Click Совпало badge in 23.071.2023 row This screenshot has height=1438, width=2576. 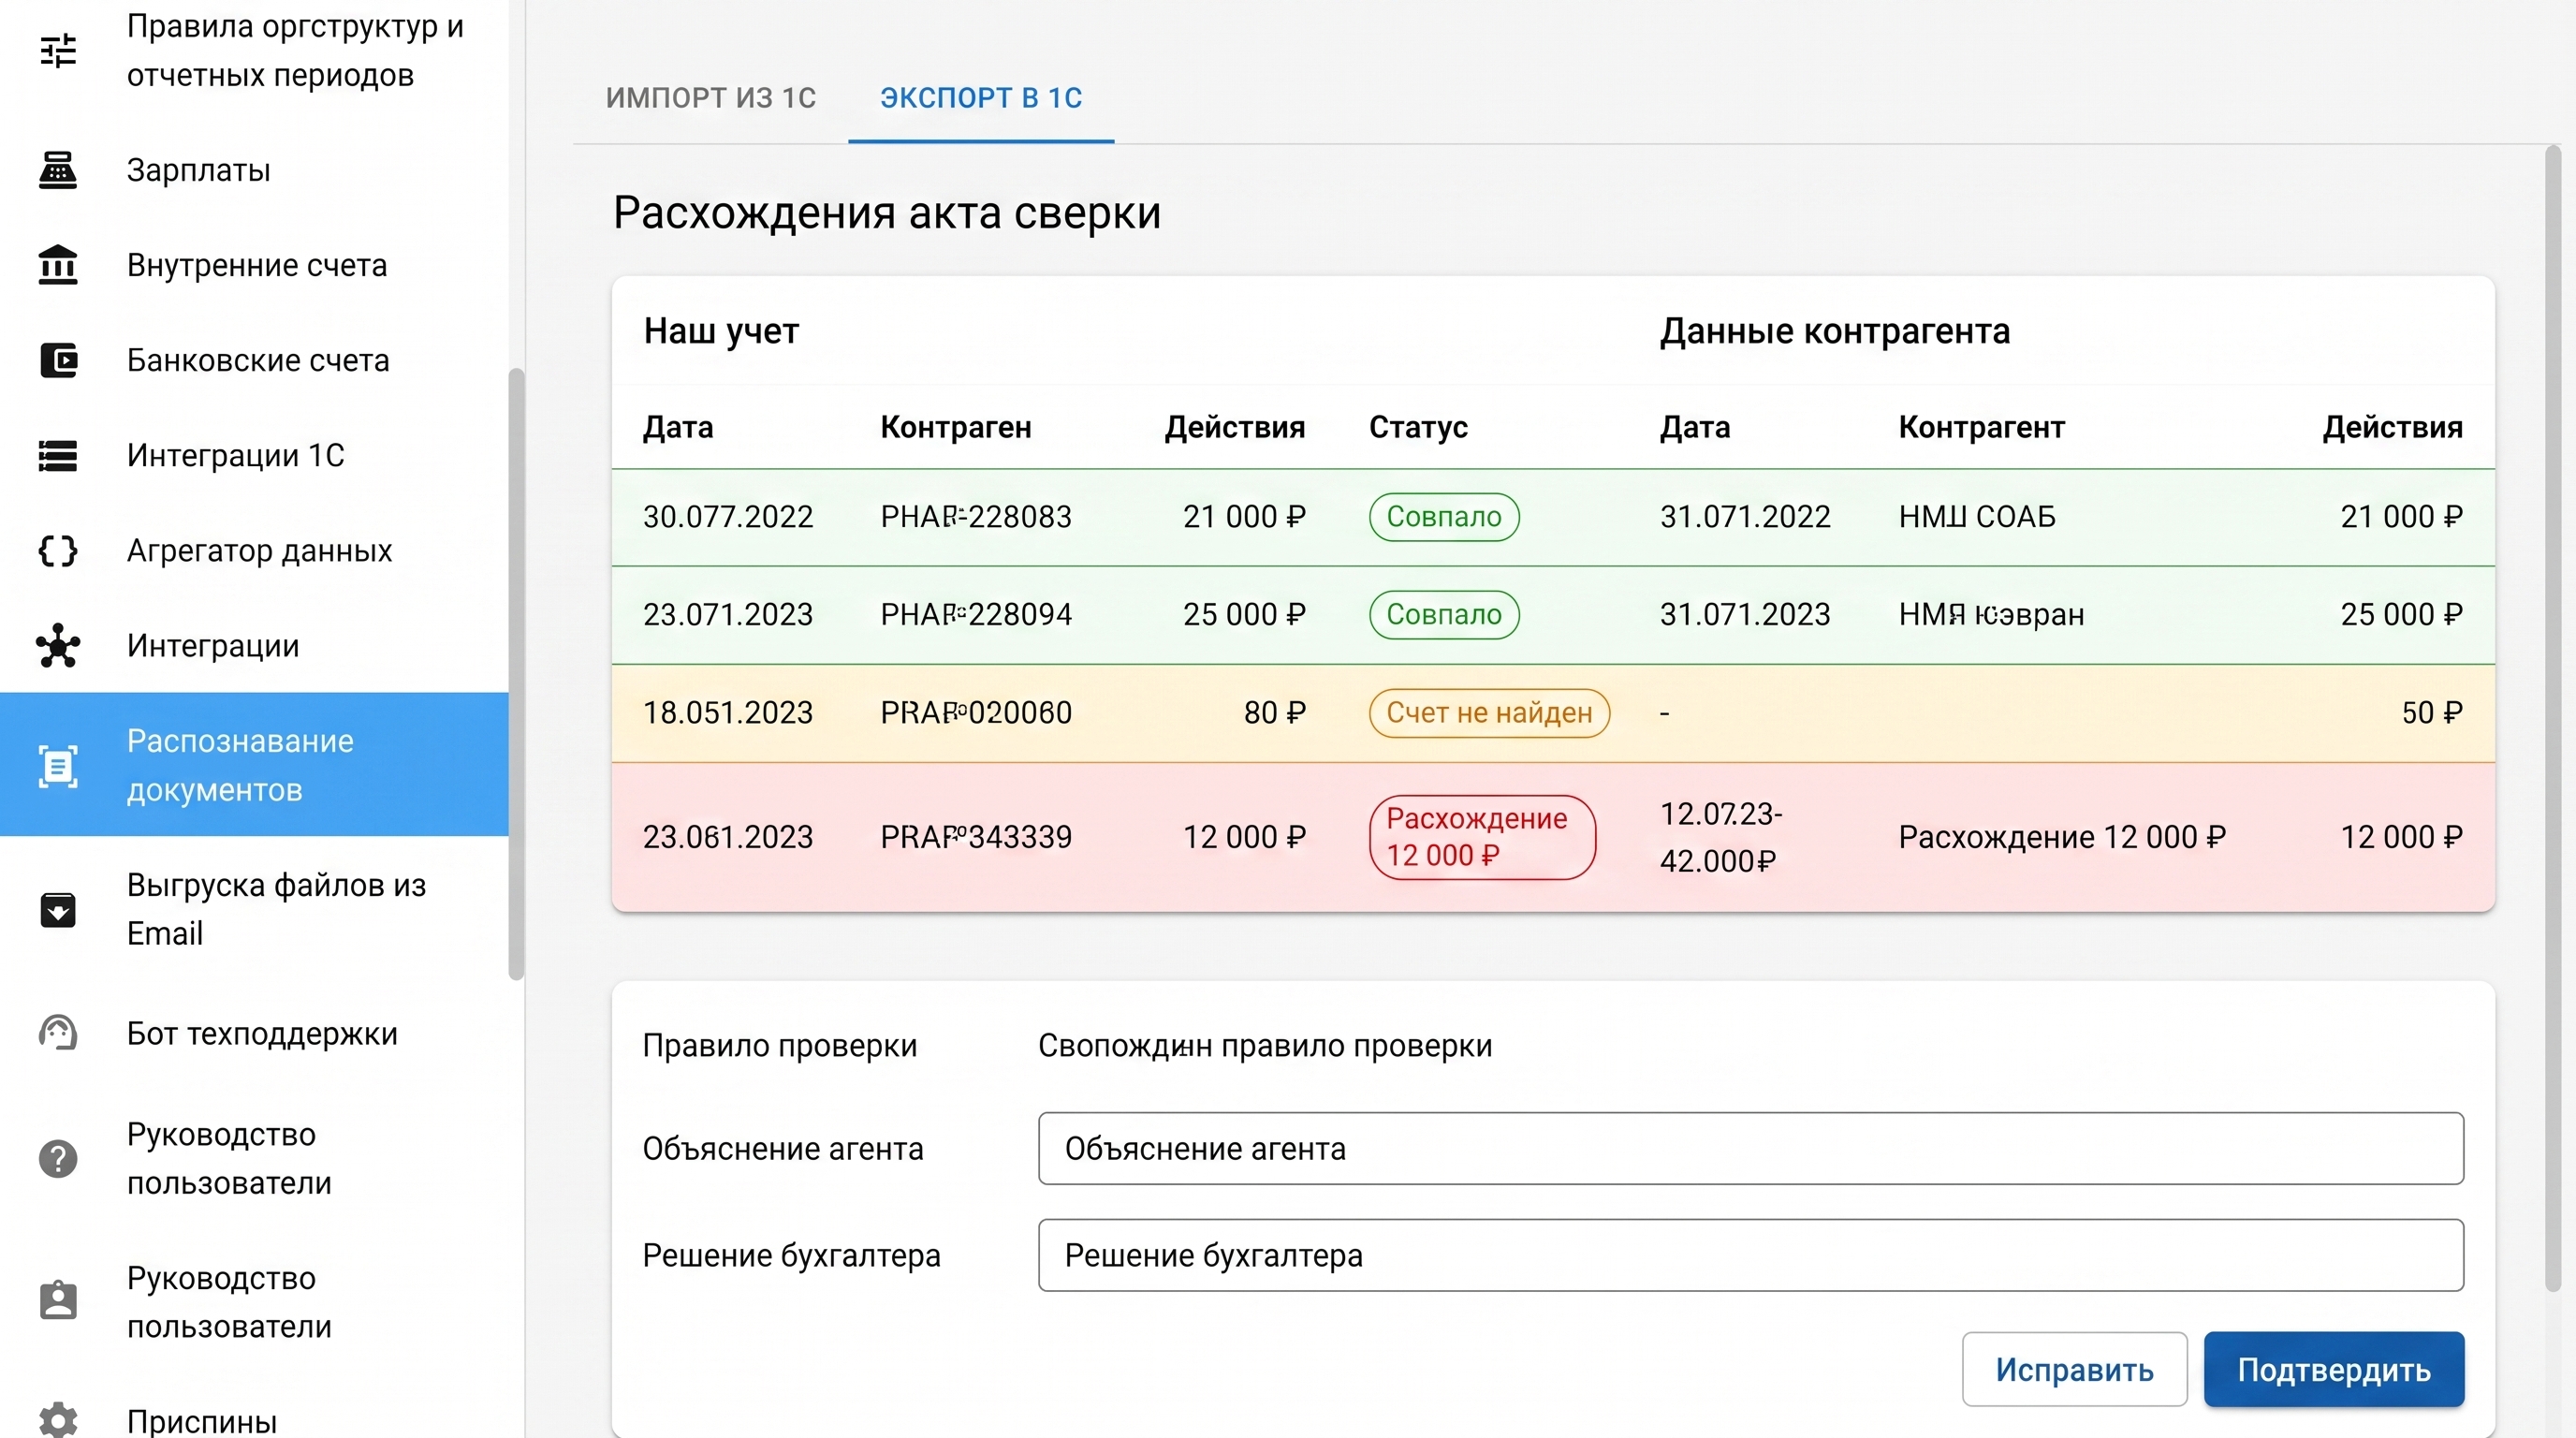point(1443,614)
